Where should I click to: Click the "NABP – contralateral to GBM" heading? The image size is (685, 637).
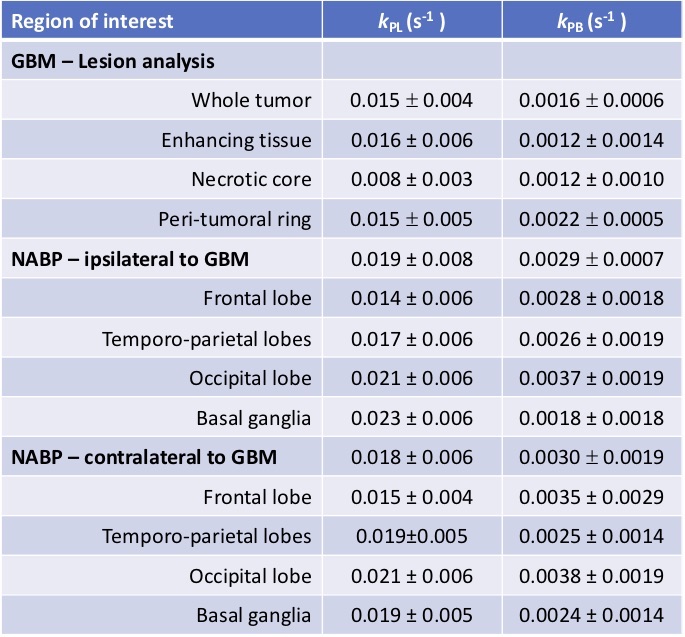(144, 457)
